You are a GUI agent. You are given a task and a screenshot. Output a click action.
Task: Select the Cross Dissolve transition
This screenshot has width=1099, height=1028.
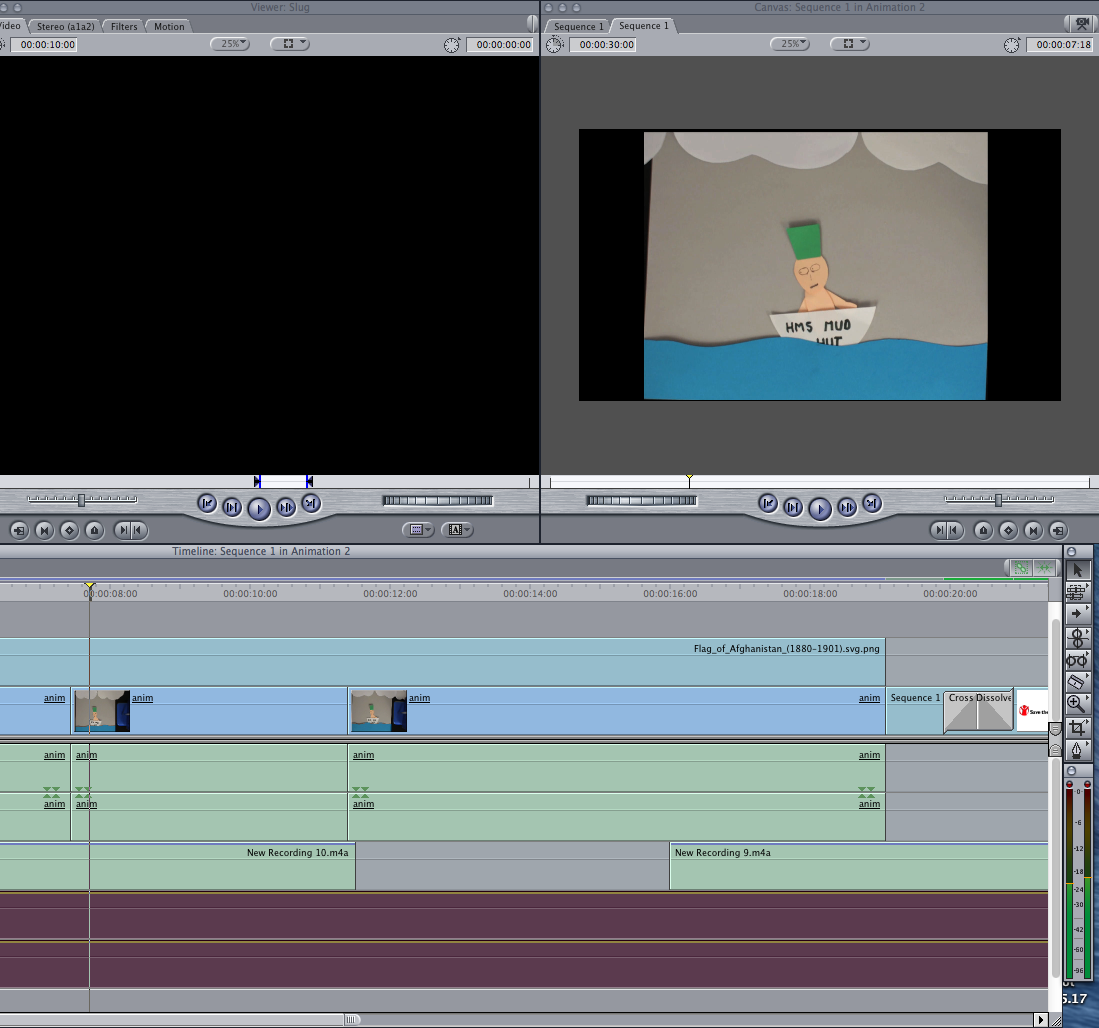point(978,711)
